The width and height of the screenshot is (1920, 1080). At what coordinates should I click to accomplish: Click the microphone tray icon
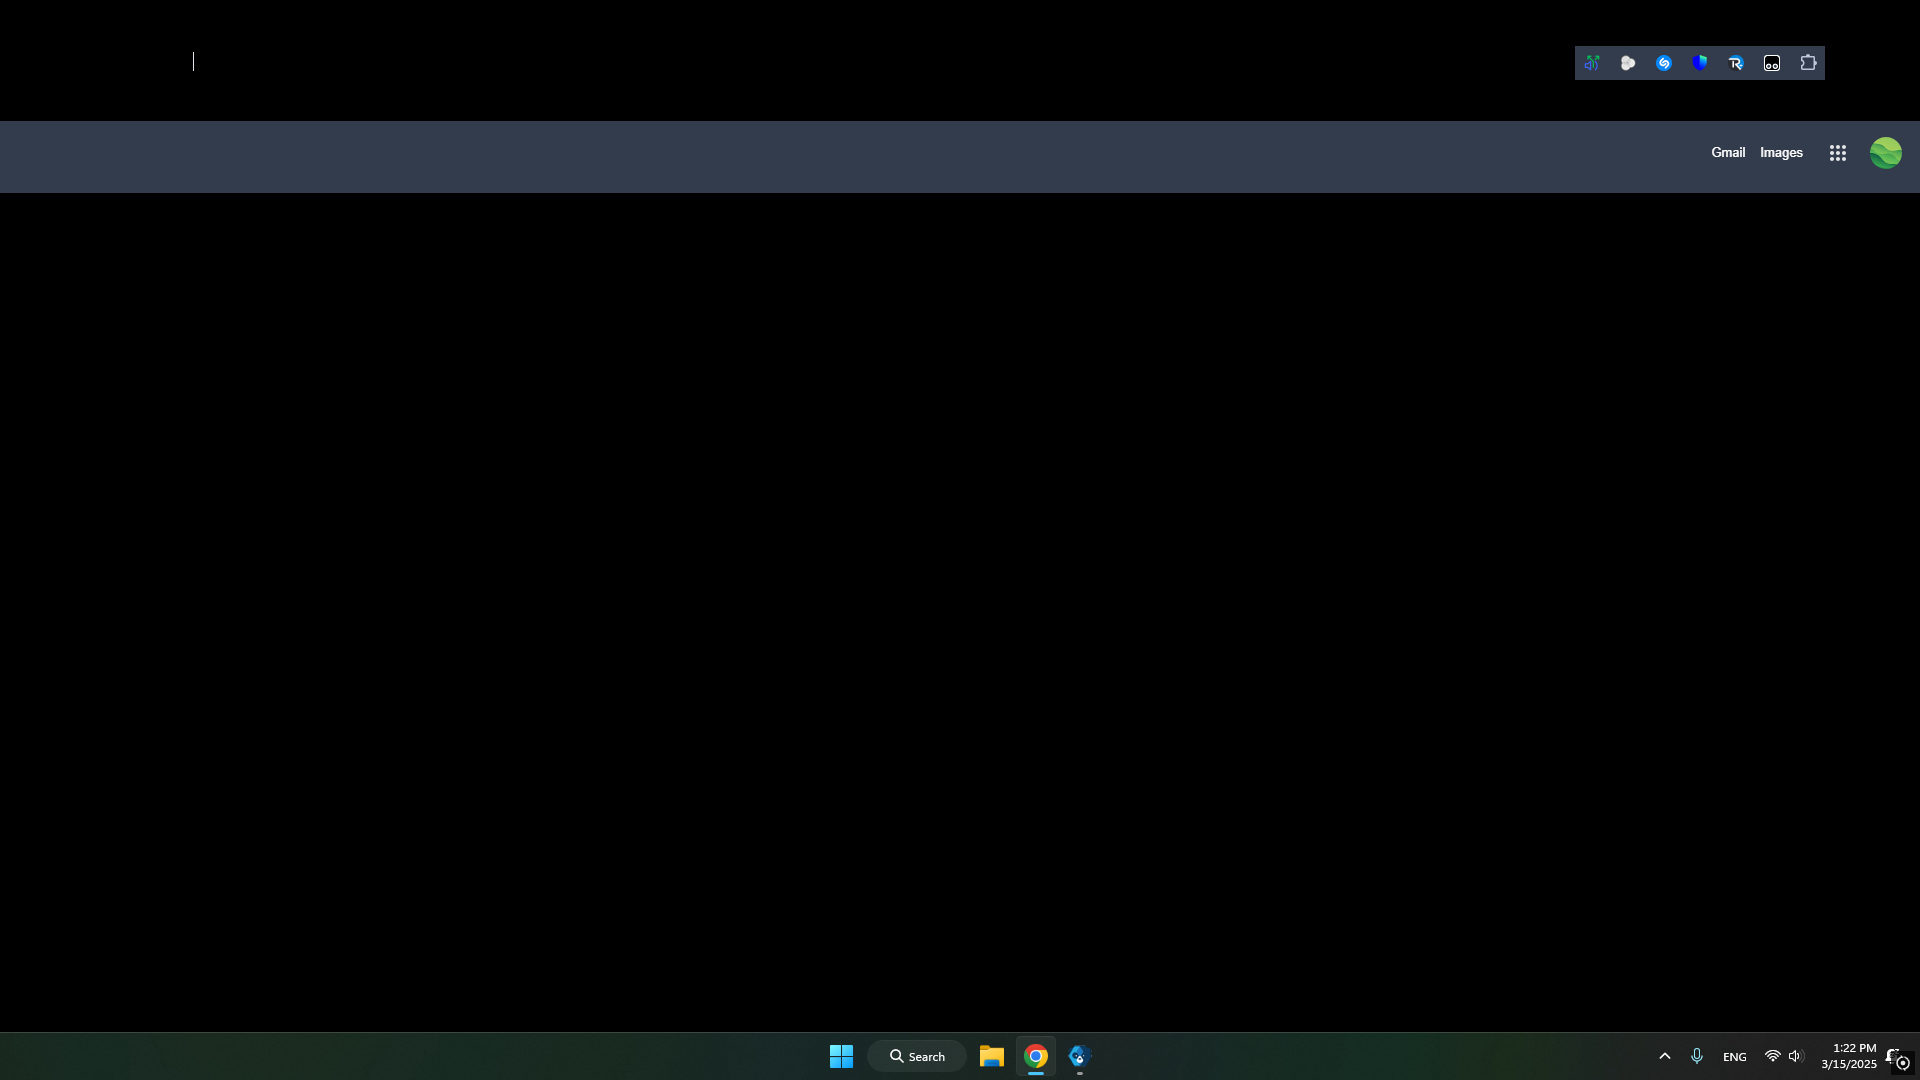(1697, 1056)
